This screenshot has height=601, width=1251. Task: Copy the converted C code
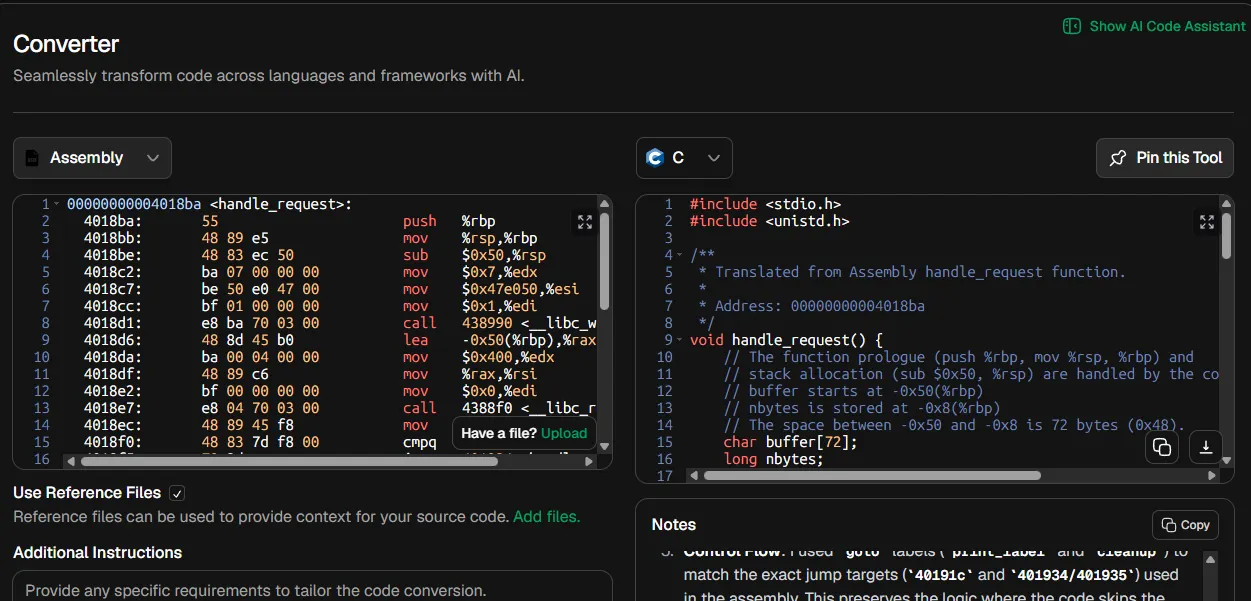[x=1162, y=447]
